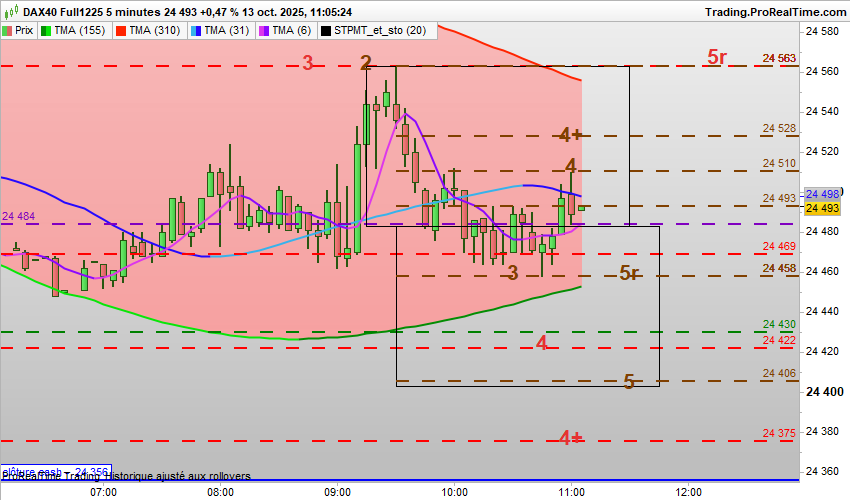The image size is (850, 500).
Task: Click the 24 540 price axis value
Action: coord(822,112)
